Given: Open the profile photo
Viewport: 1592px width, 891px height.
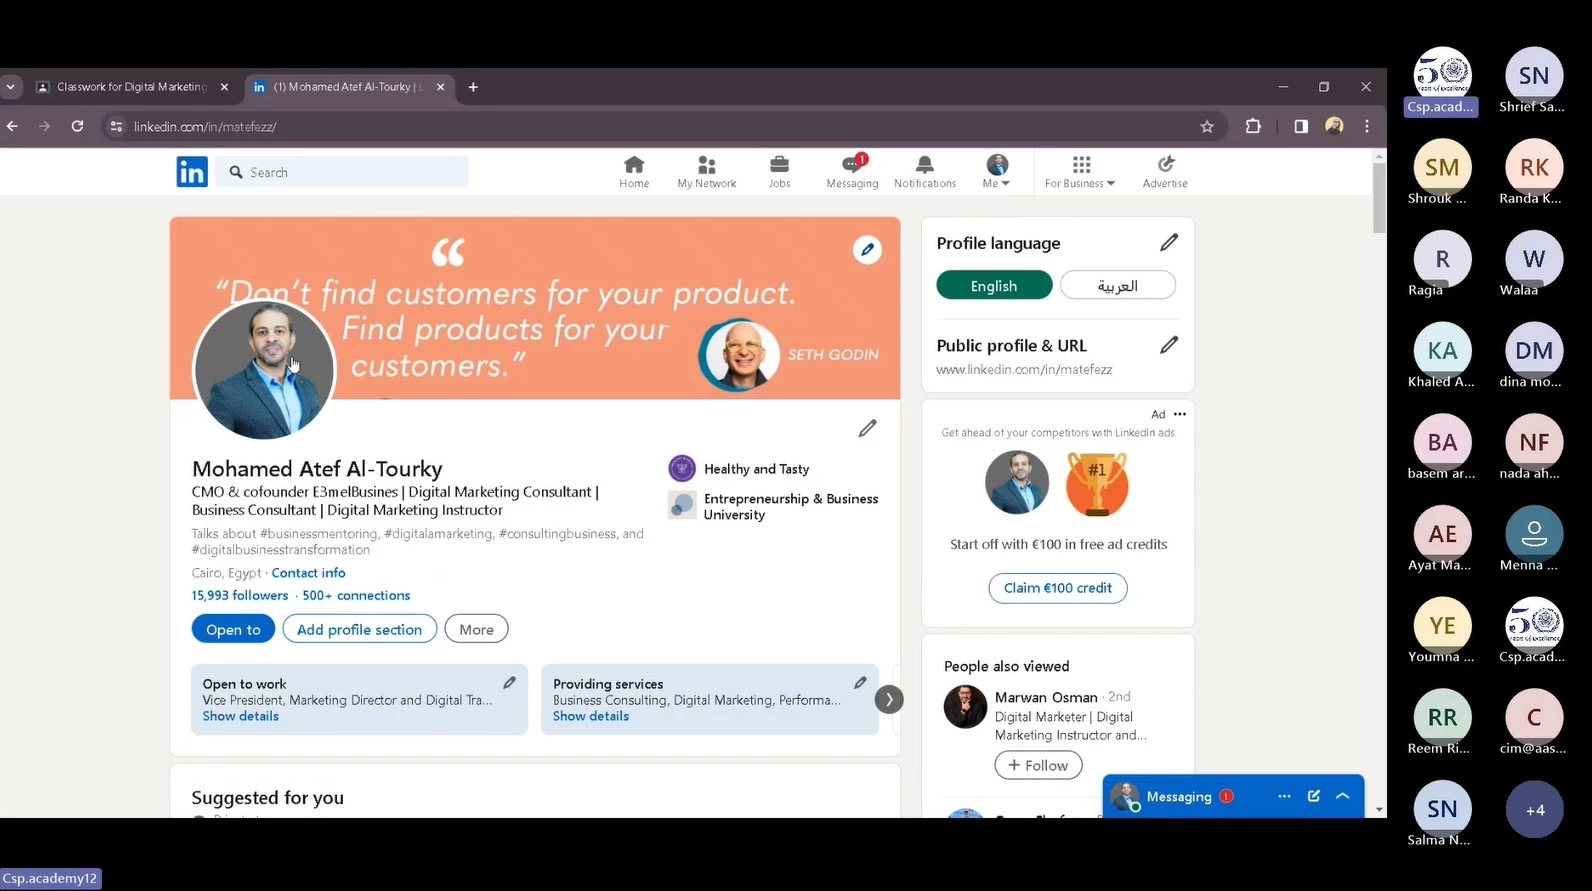Looking at the screenshot, I should (264, 369).
